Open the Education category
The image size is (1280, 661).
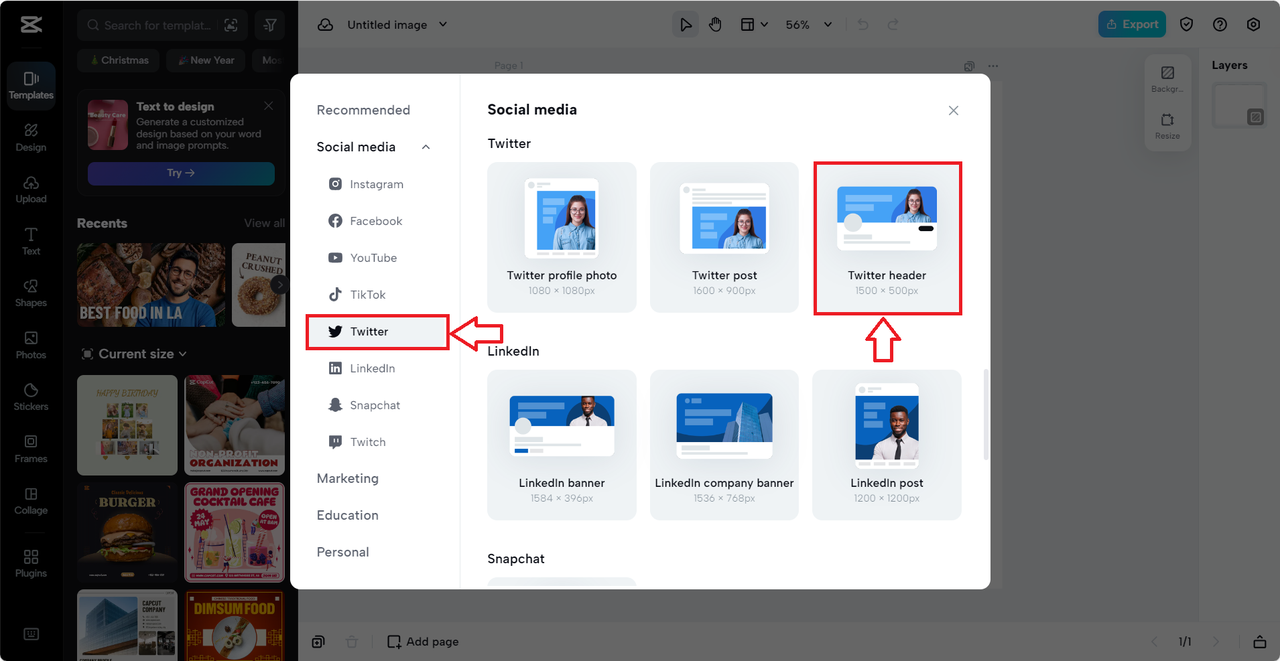click(348, 515)
